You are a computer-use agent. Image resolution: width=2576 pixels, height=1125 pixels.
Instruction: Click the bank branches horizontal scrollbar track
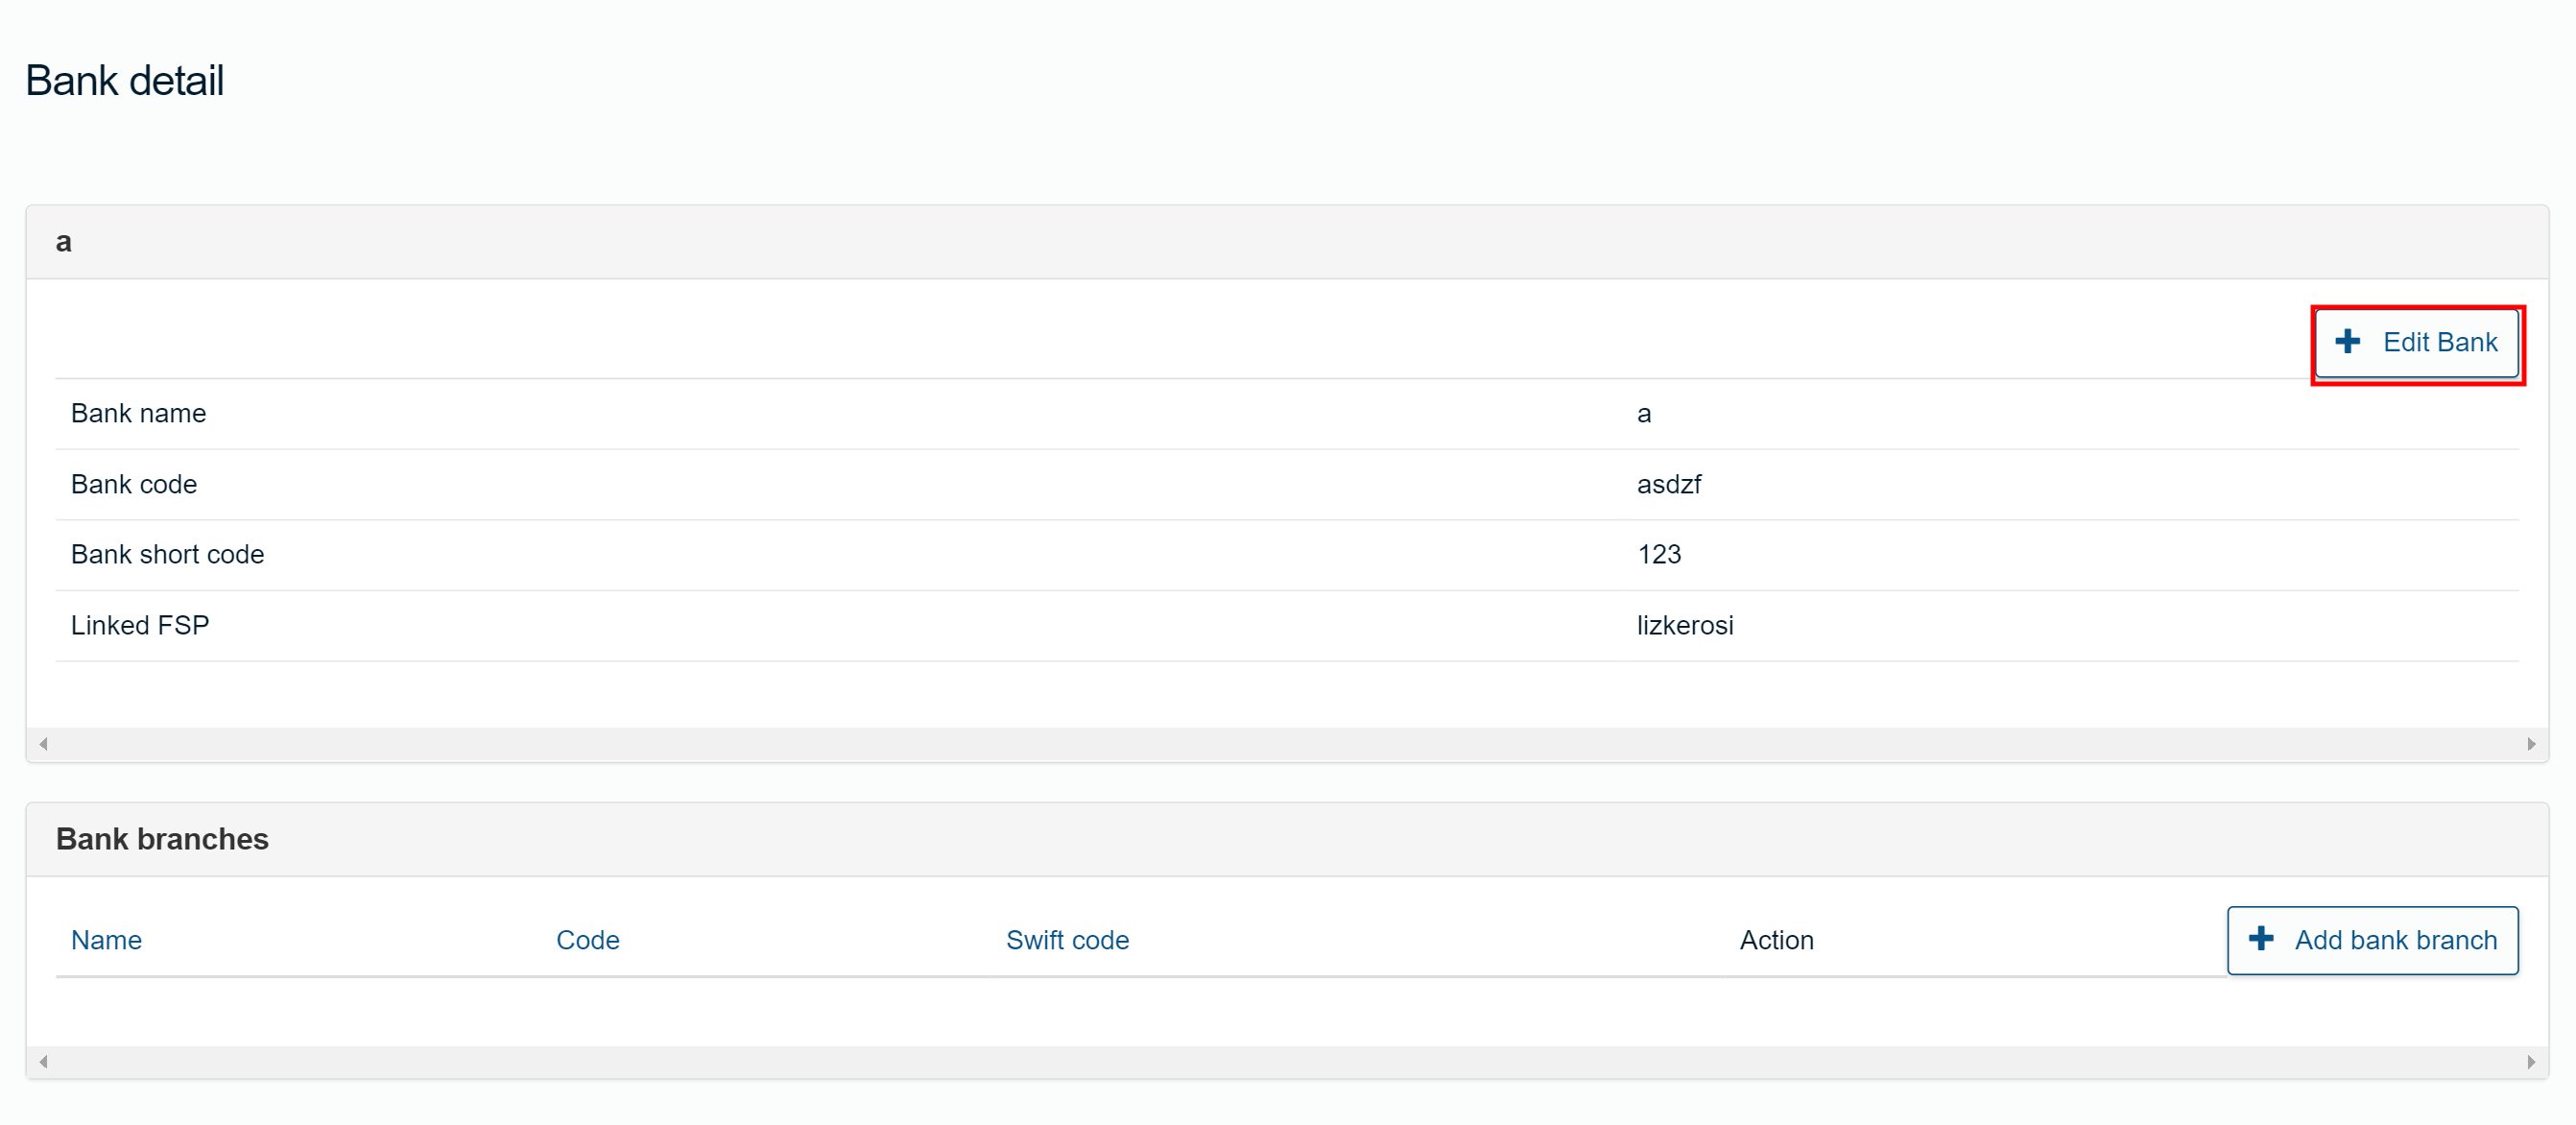coord(1287,1062)
